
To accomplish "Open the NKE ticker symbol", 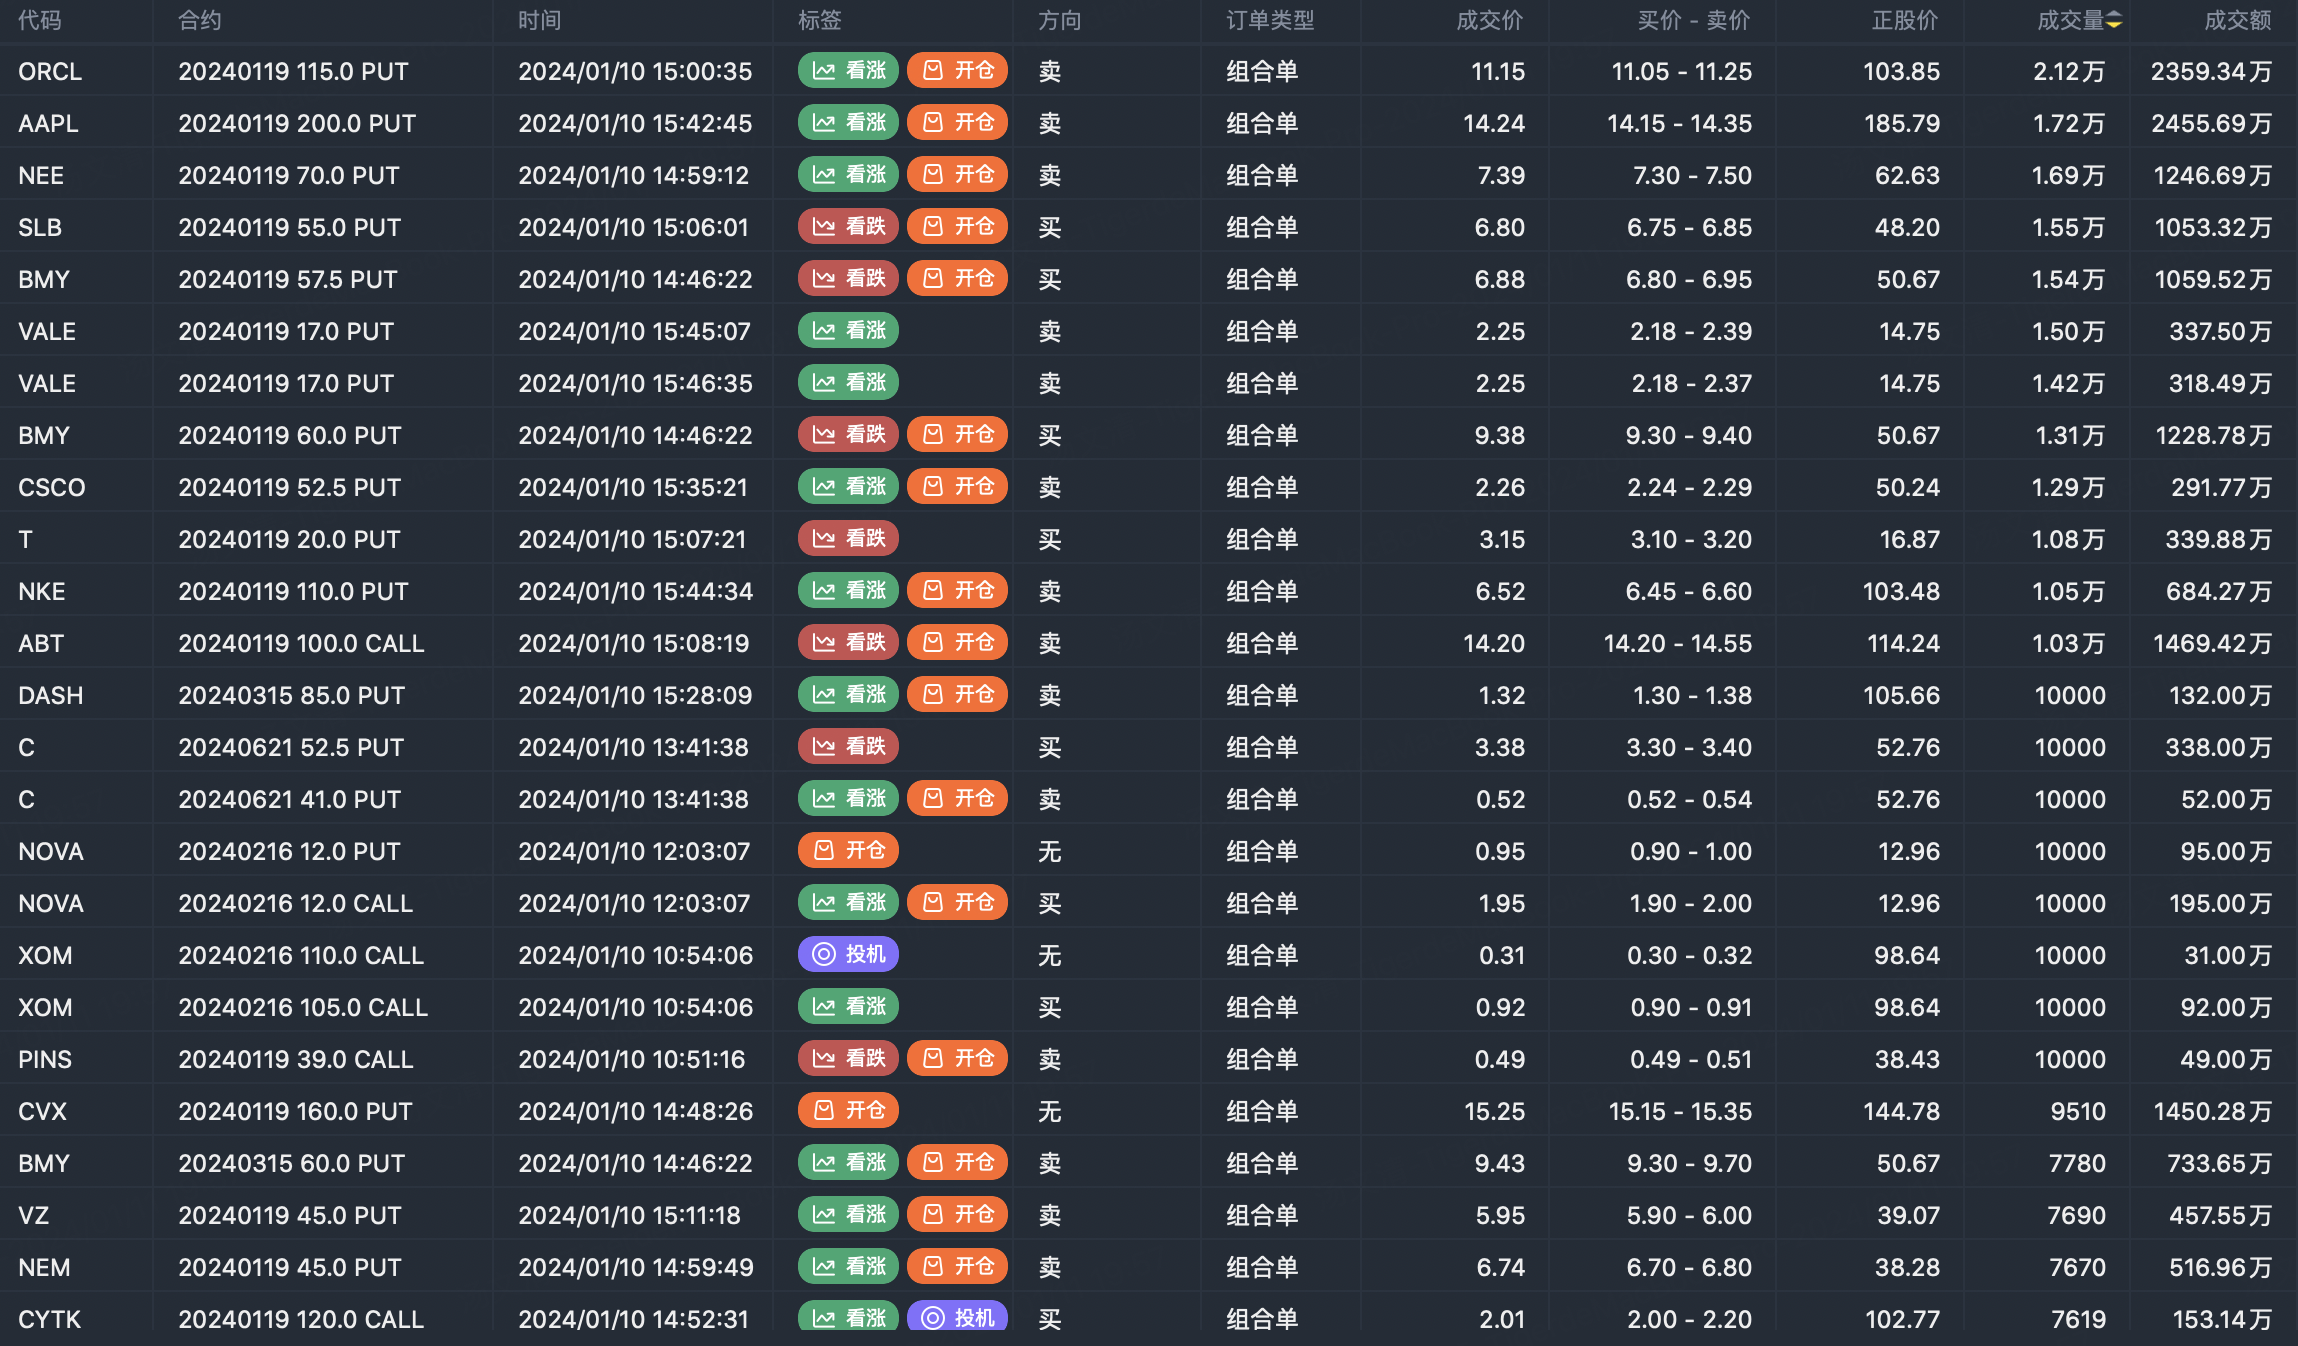I will (42, 591).
